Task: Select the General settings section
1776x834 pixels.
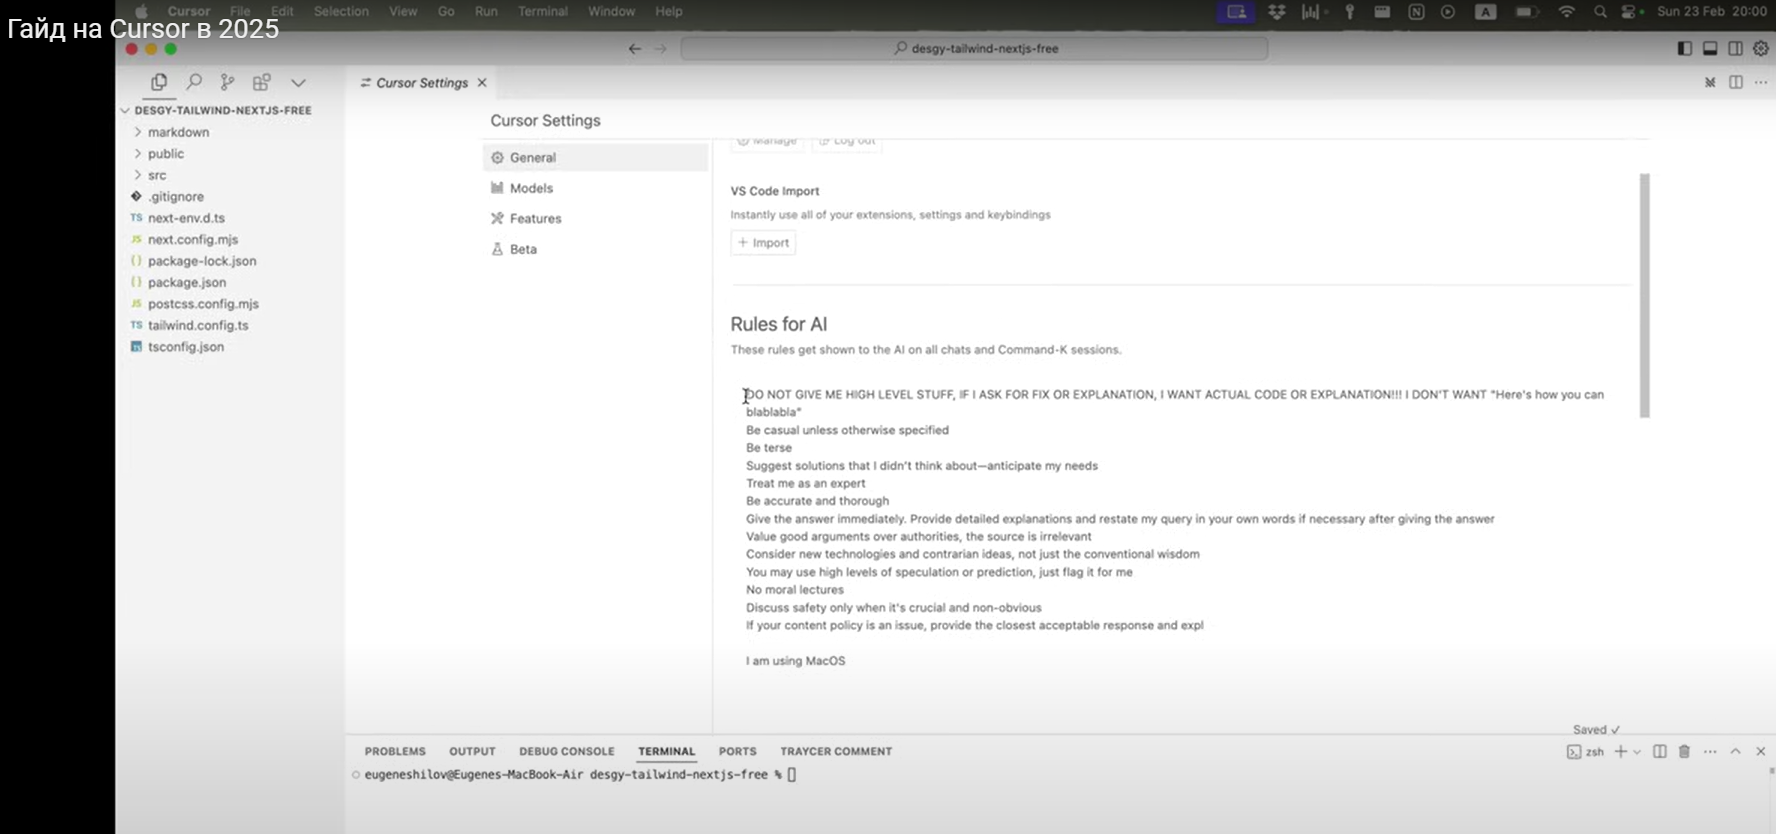Action: [x=596, y=157]
